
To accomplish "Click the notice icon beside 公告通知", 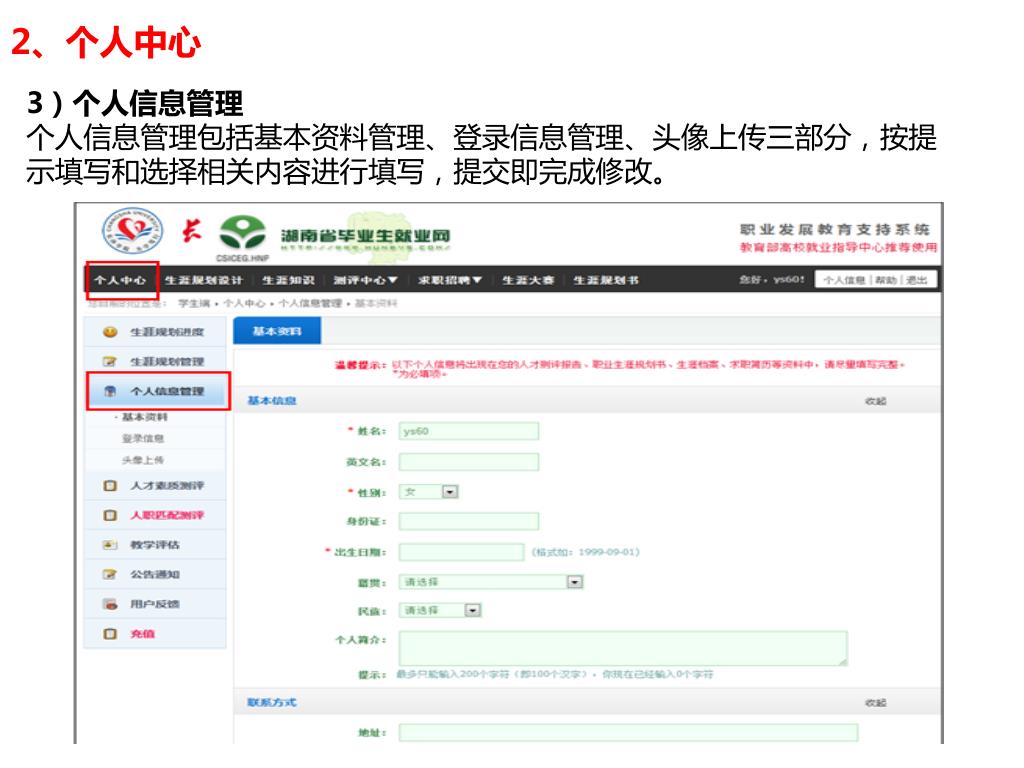I will 110,575.
